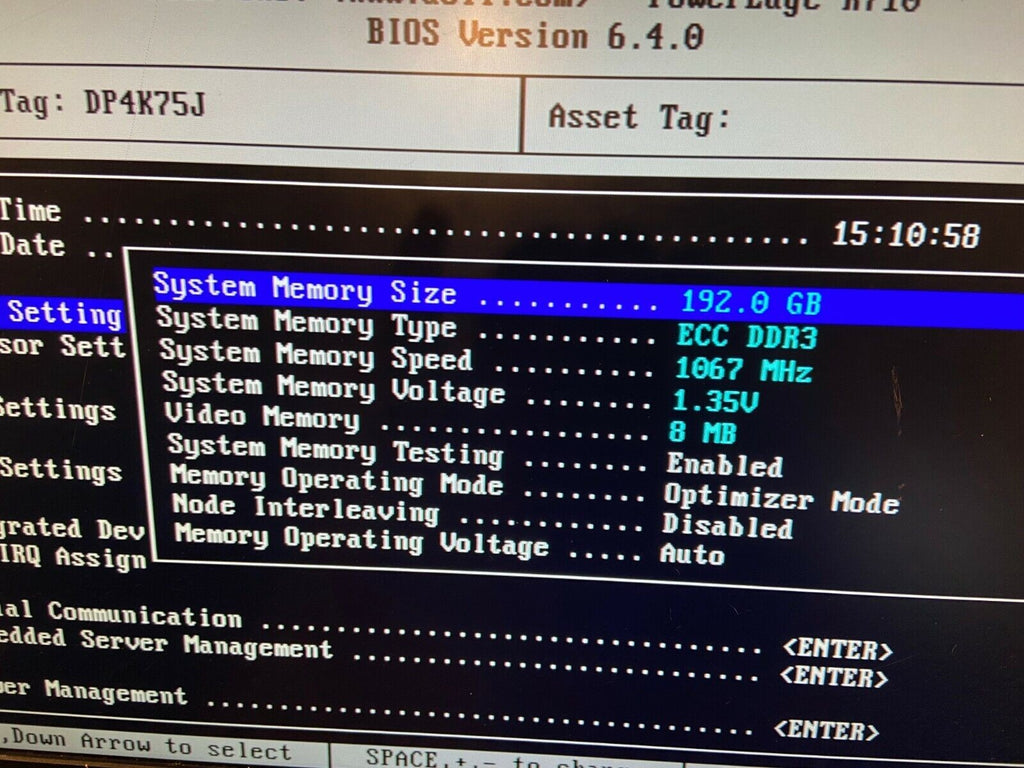Select the Integrated Devices menu entry
The width and height of the screenshot is (1024, 768).
point(72,528)
